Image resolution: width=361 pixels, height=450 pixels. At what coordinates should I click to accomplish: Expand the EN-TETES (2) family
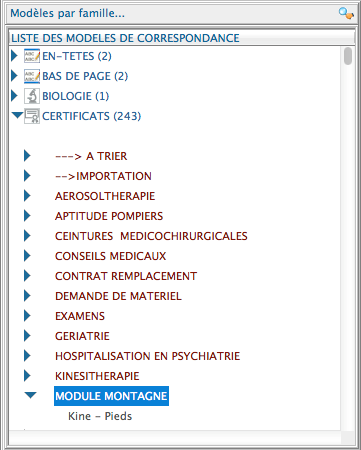14,56
